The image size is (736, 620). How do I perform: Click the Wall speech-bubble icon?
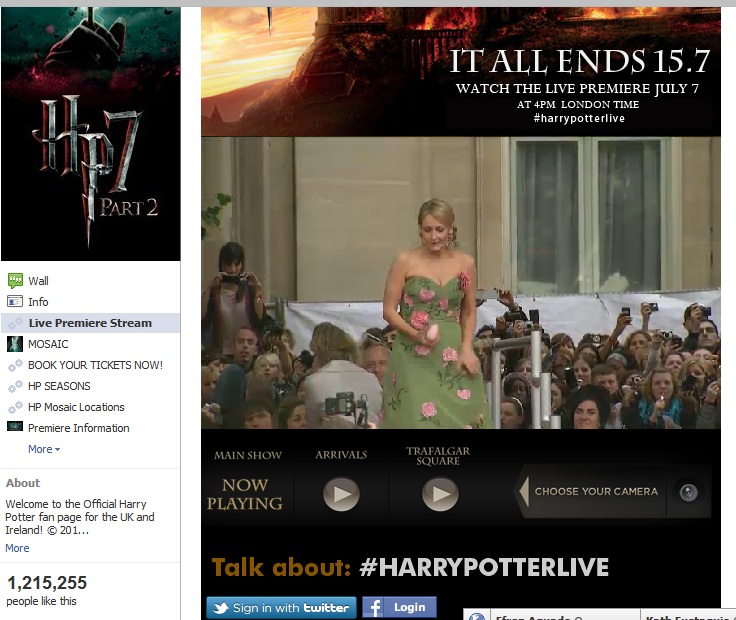pyautogui.click(x=15, y=281)
